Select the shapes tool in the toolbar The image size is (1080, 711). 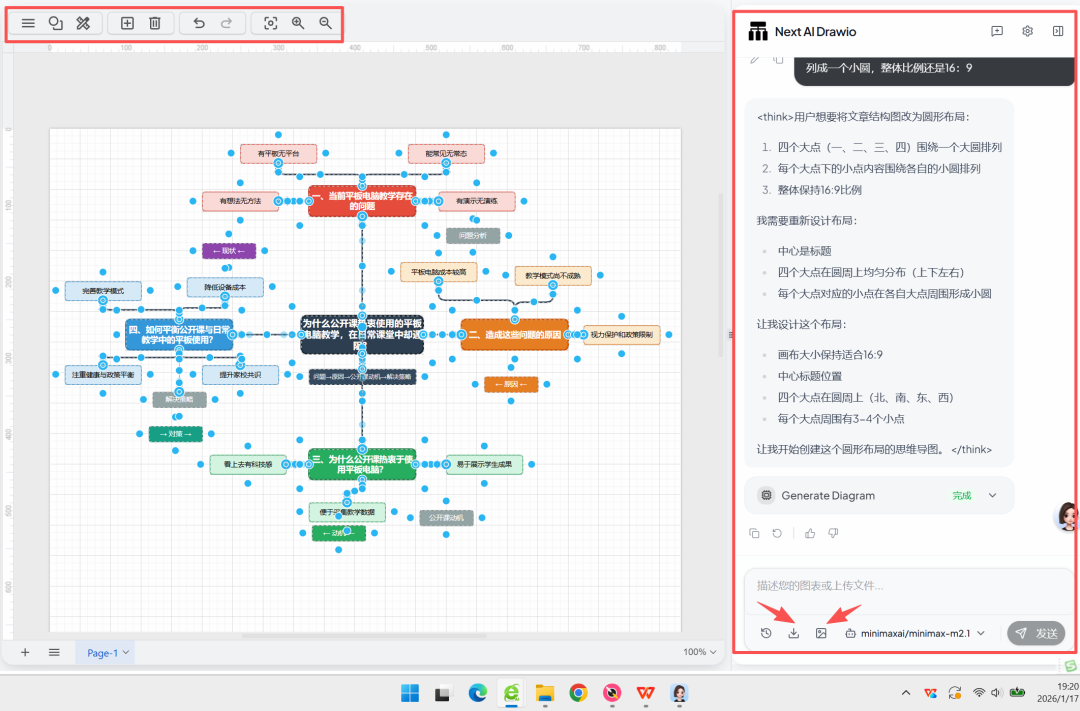(x=55, y=23)
